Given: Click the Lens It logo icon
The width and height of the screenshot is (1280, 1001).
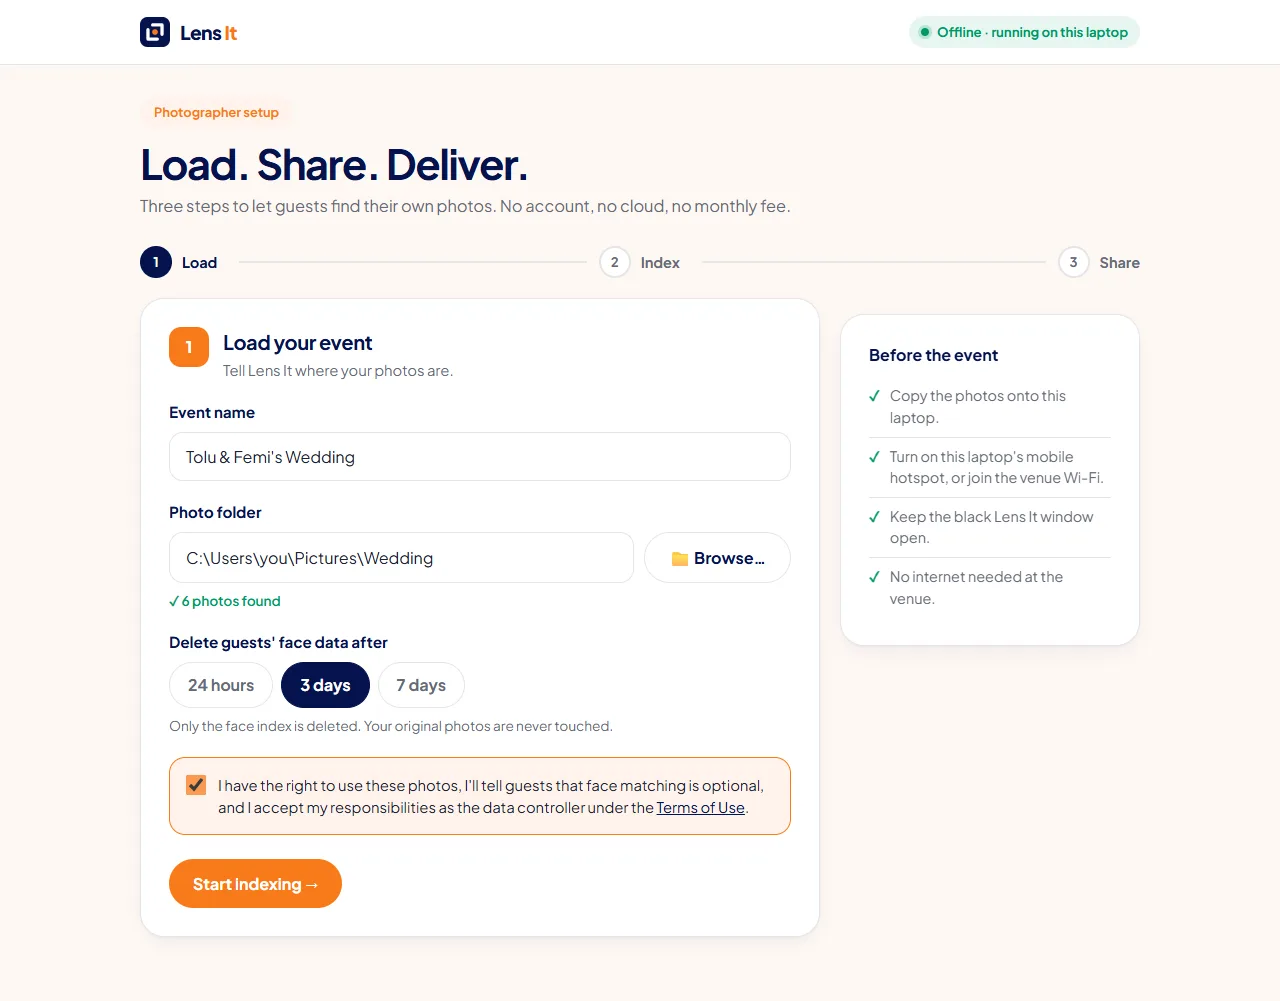Looking at the screenshot, I should pyautogui.click(x=155, y=32).
